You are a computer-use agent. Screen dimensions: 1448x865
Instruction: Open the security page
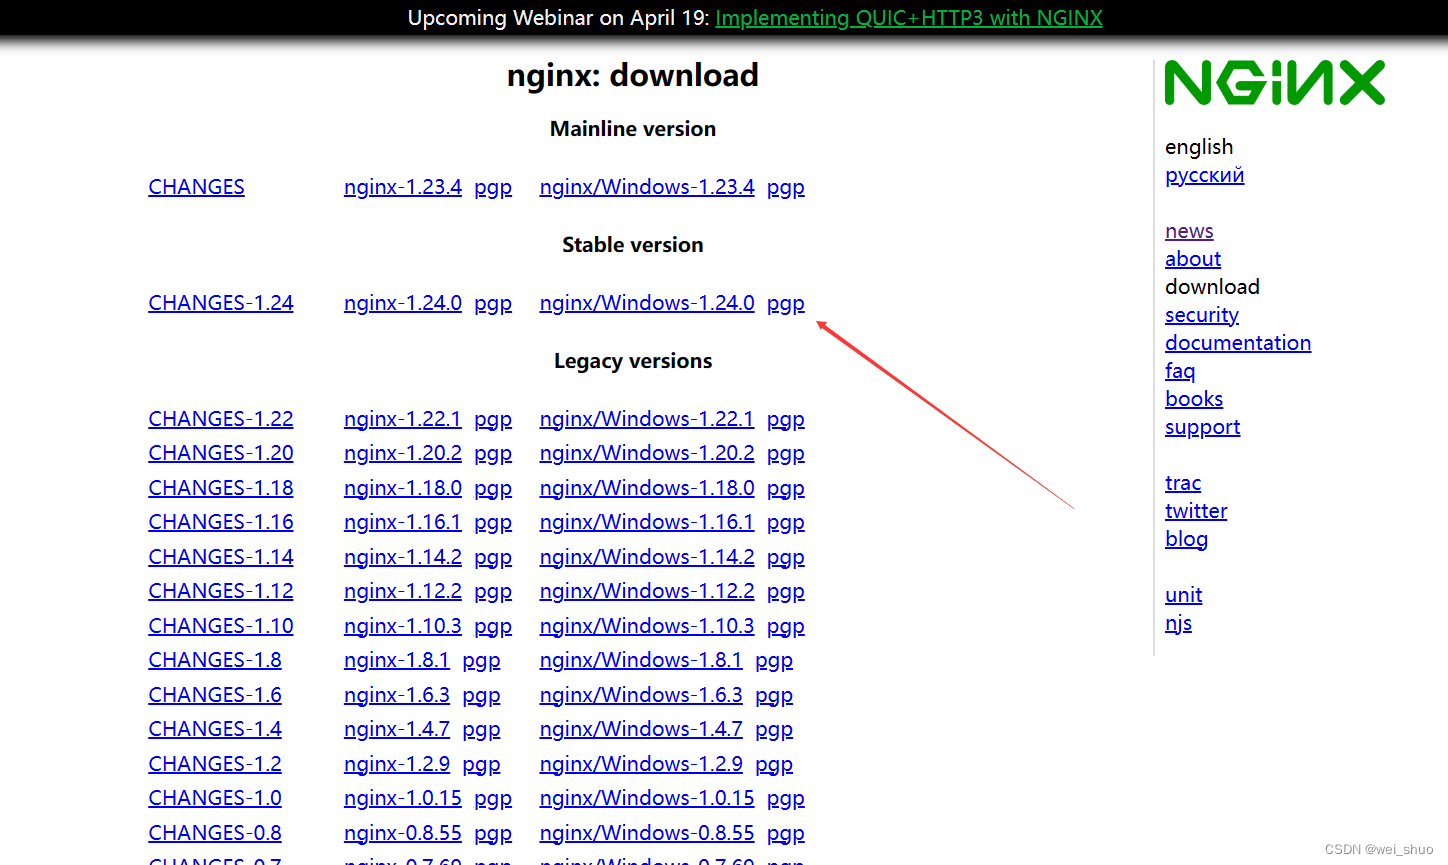point(1202,315)
